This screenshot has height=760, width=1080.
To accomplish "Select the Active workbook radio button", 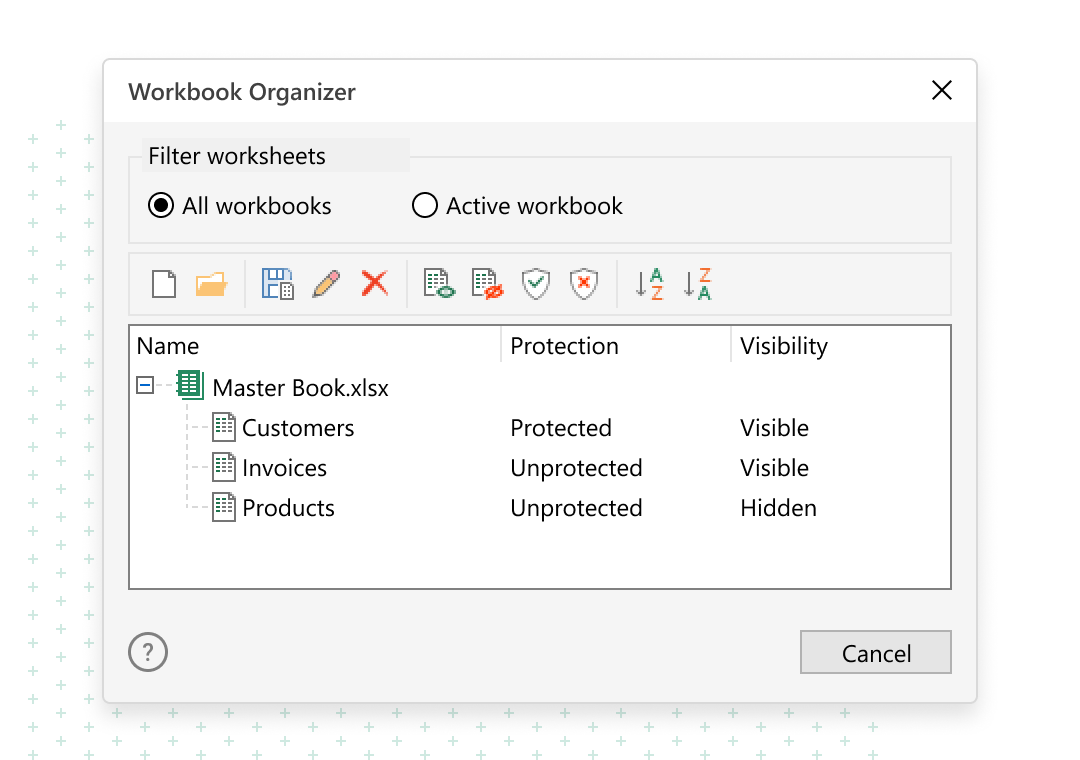I will (x=424, y=205).
